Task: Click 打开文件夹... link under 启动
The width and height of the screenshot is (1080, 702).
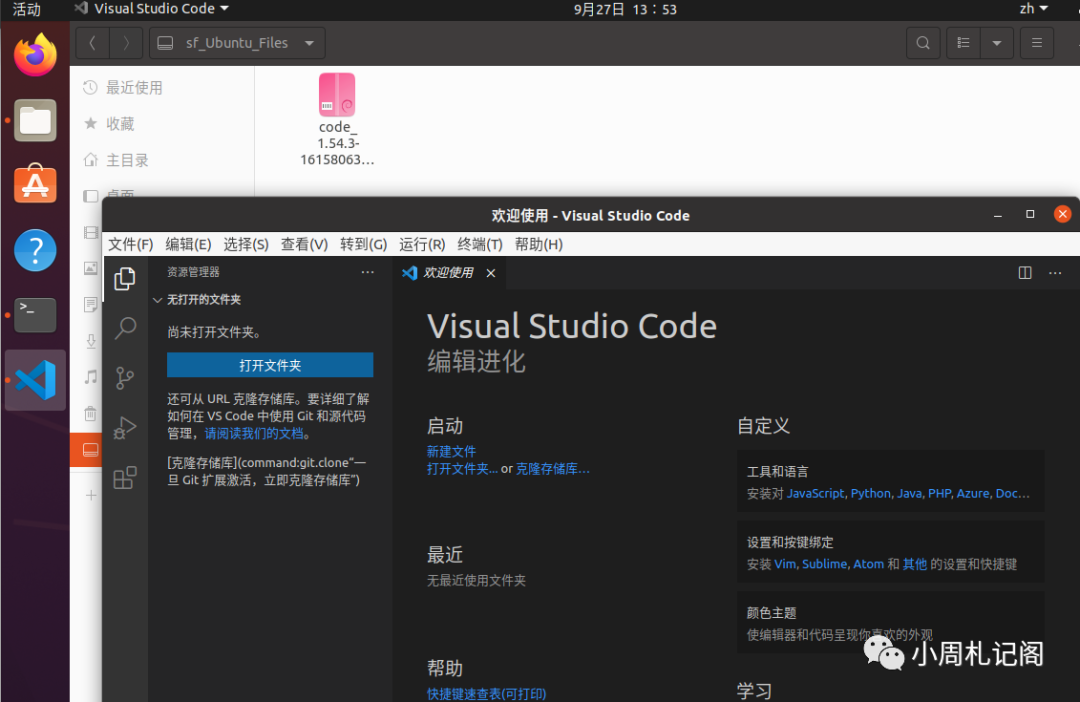Action: pyautogui.click(x=462, y=468)
